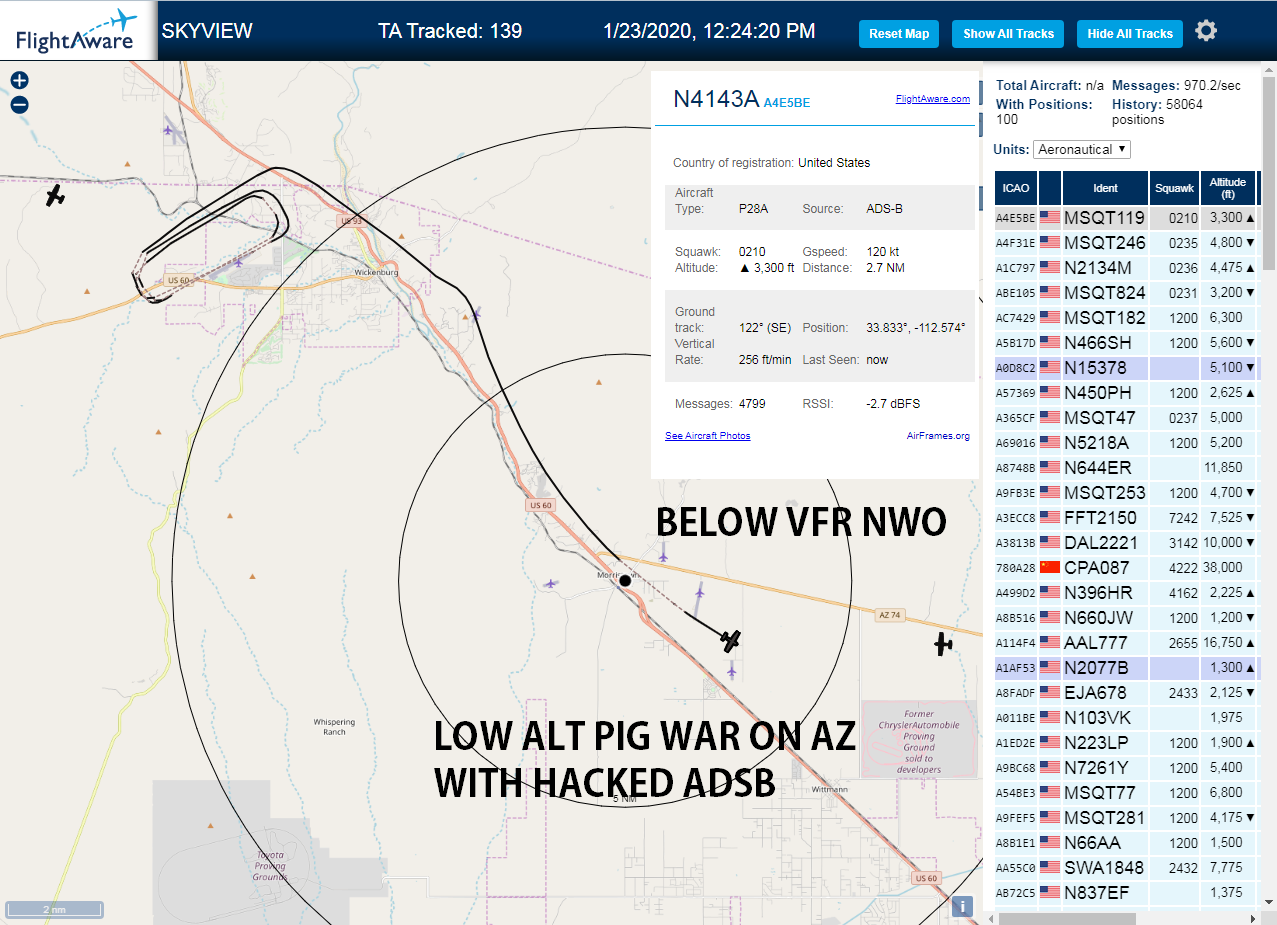Image resolution: width=1277 pixels, height=925 pixels.
Task: Select the MSQT281 row
Action: [x=1126, y=817]
